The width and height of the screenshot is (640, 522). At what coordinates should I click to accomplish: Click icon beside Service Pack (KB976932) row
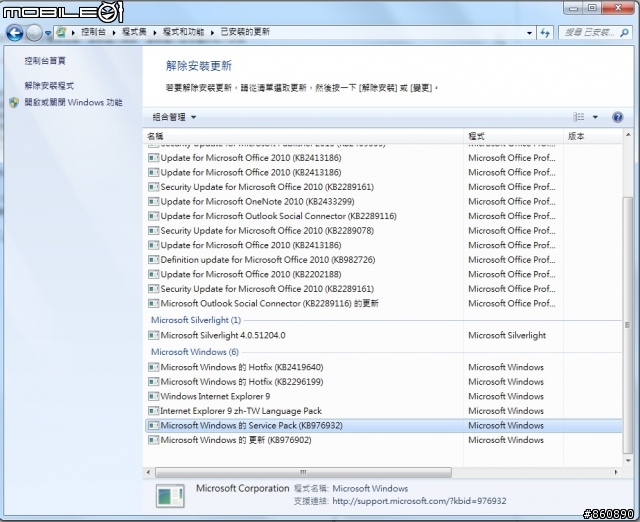pos(153,426)
